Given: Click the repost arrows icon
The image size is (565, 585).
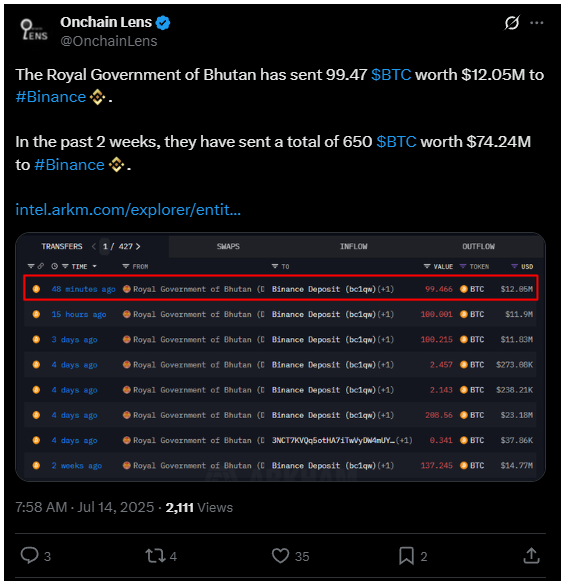Looking at the screenshot, I should [155, 556].
